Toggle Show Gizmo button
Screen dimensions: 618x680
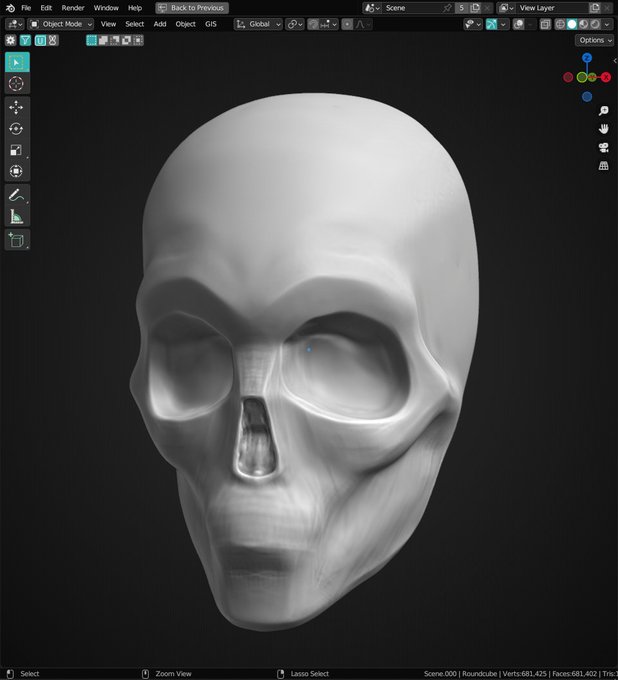point(491,24)
